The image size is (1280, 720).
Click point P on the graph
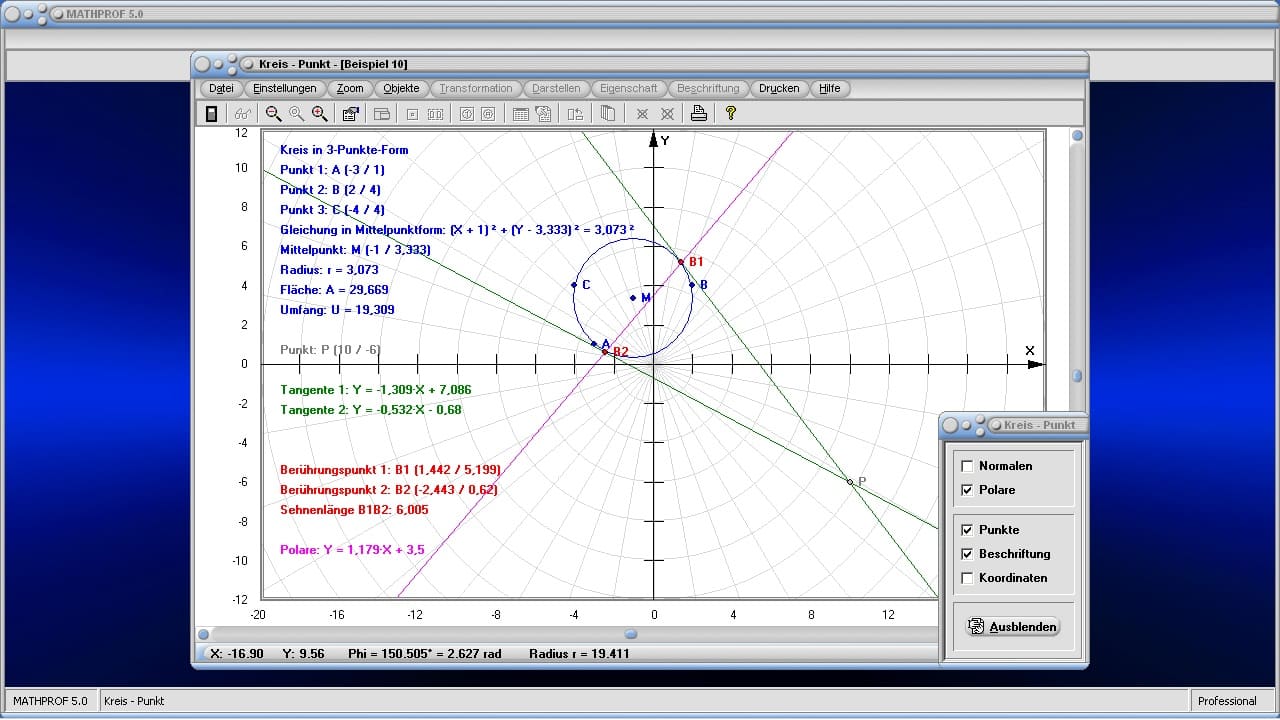[850, 482]
